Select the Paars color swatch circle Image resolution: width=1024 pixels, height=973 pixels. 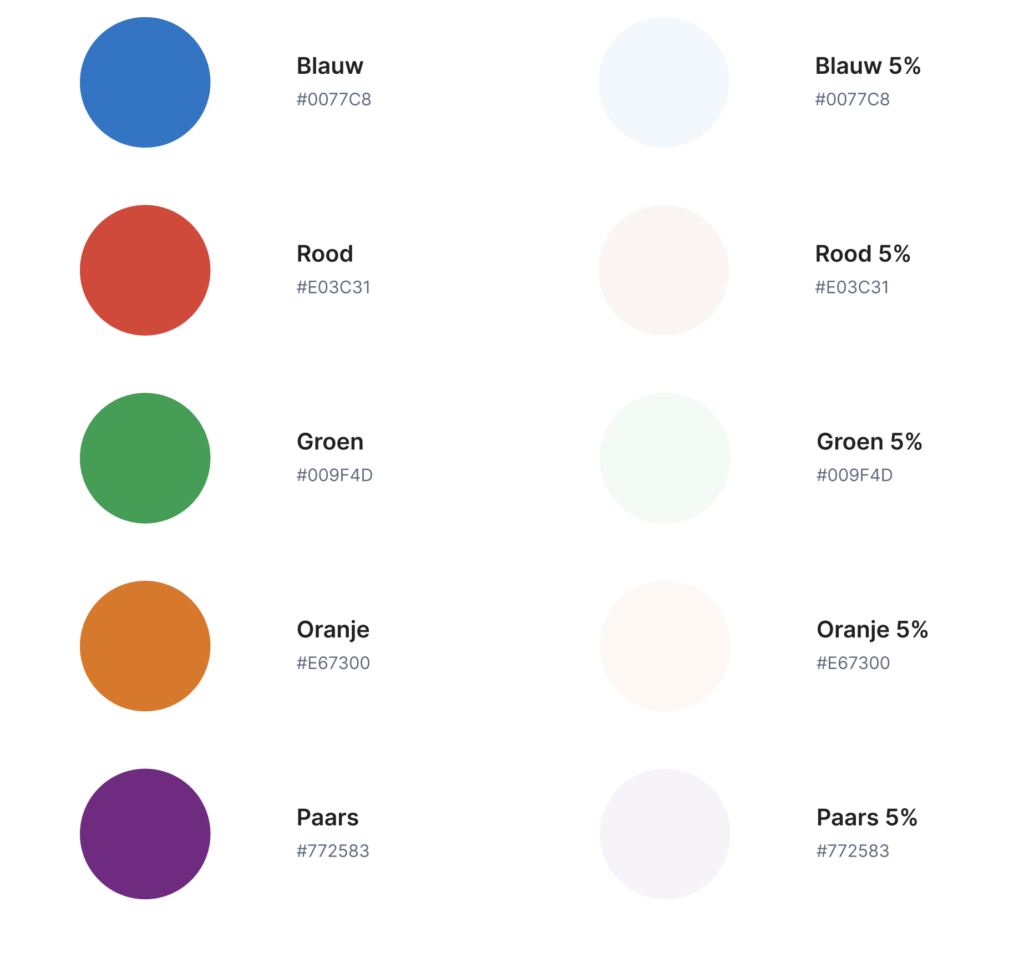[145, 834]
